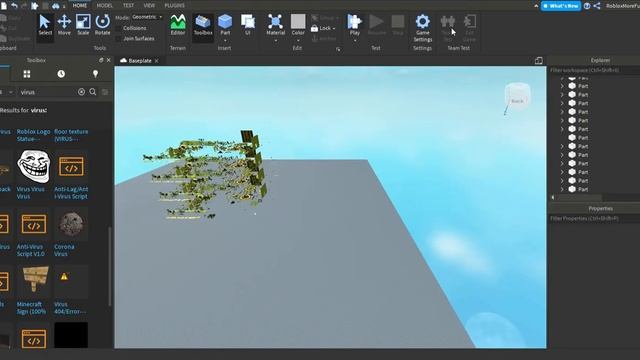
Task: Switch to the TEST ribbon tab
Action: [x=128, y=5]
